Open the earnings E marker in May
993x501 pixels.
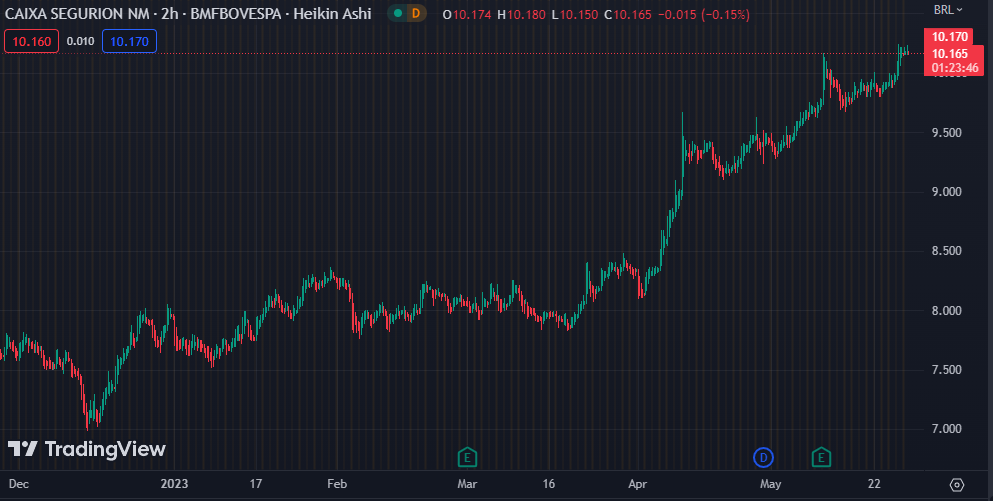821,456
